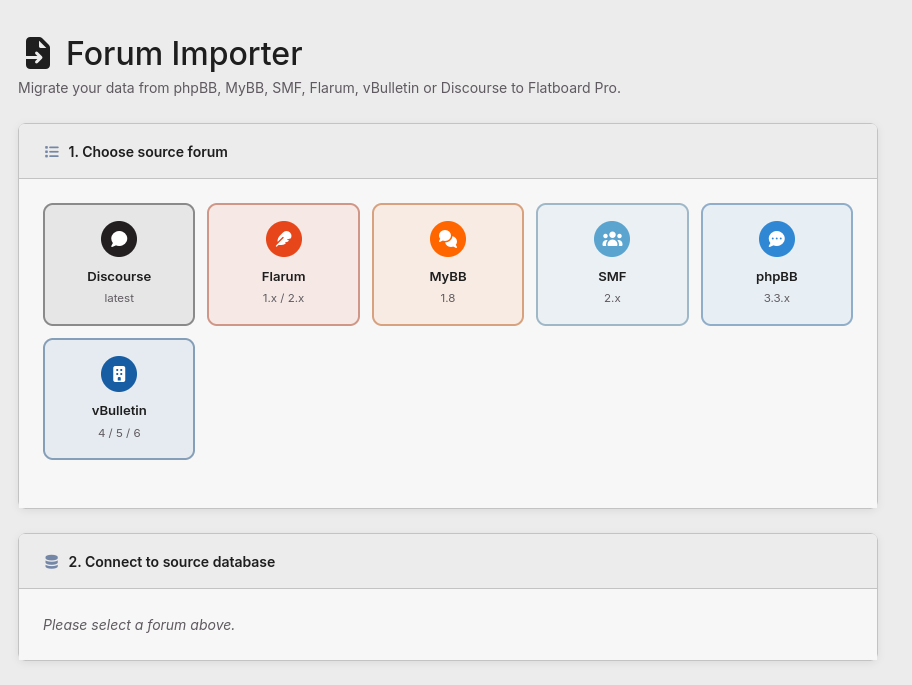Click the 'Please select a forum above' text

(x=137, y=624)
